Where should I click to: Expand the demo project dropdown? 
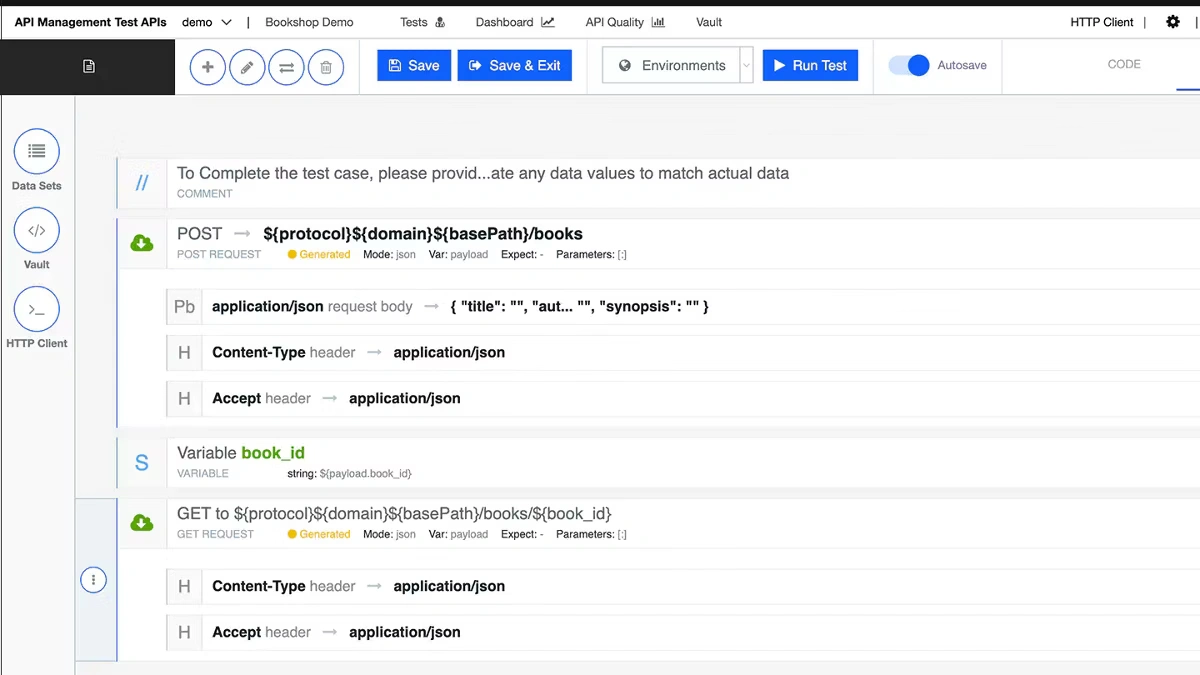[x=207, y=22]
